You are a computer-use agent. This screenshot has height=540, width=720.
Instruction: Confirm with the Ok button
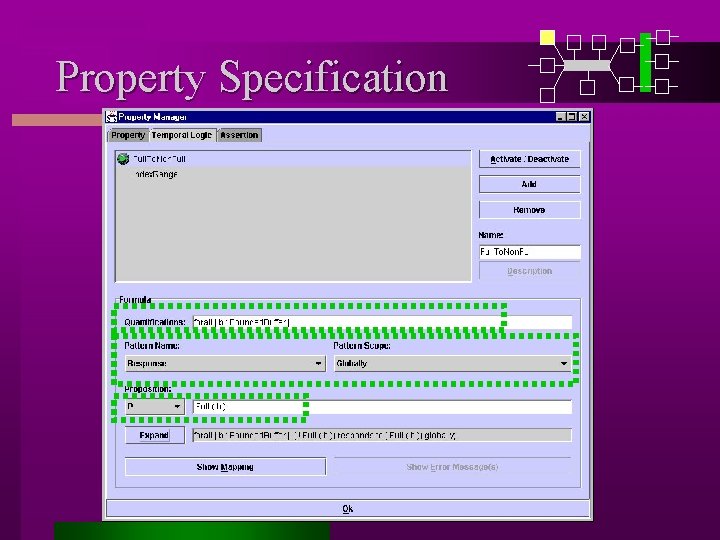click(348, 509)
